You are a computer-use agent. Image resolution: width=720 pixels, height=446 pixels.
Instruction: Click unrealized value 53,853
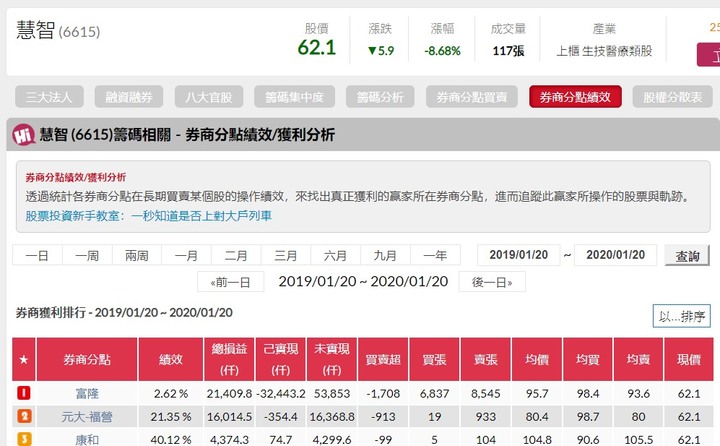pos(332,394)
